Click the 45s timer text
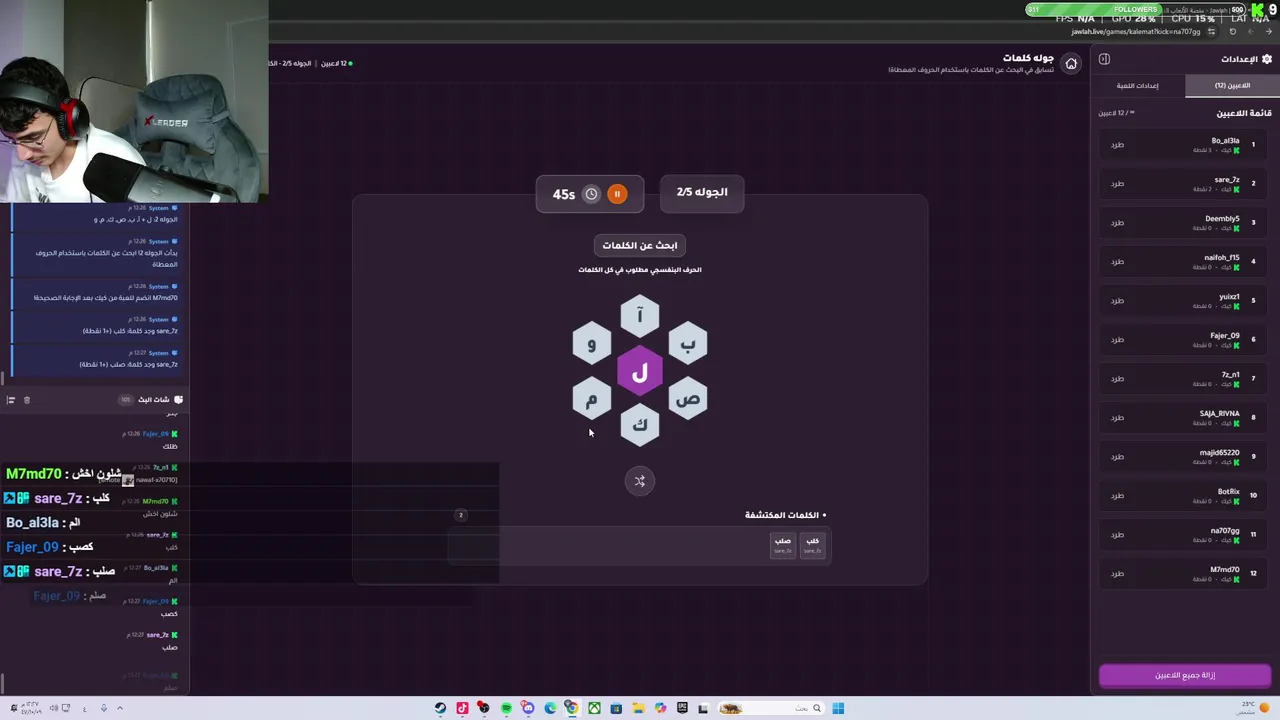 564,194
